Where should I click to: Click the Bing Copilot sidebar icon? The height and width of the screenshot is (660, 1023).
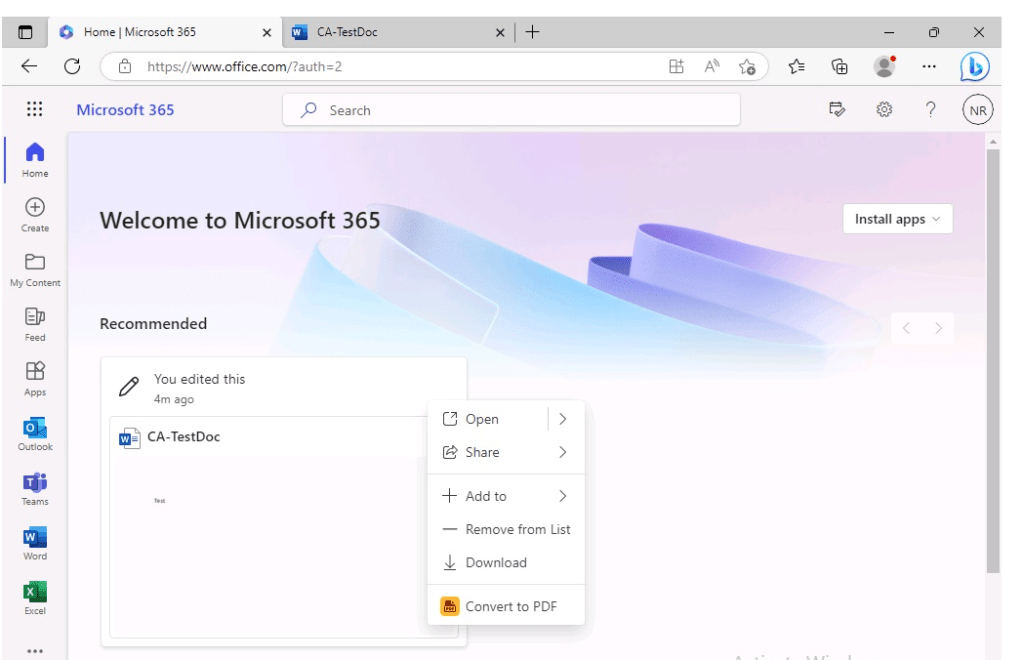pos(975,67)
